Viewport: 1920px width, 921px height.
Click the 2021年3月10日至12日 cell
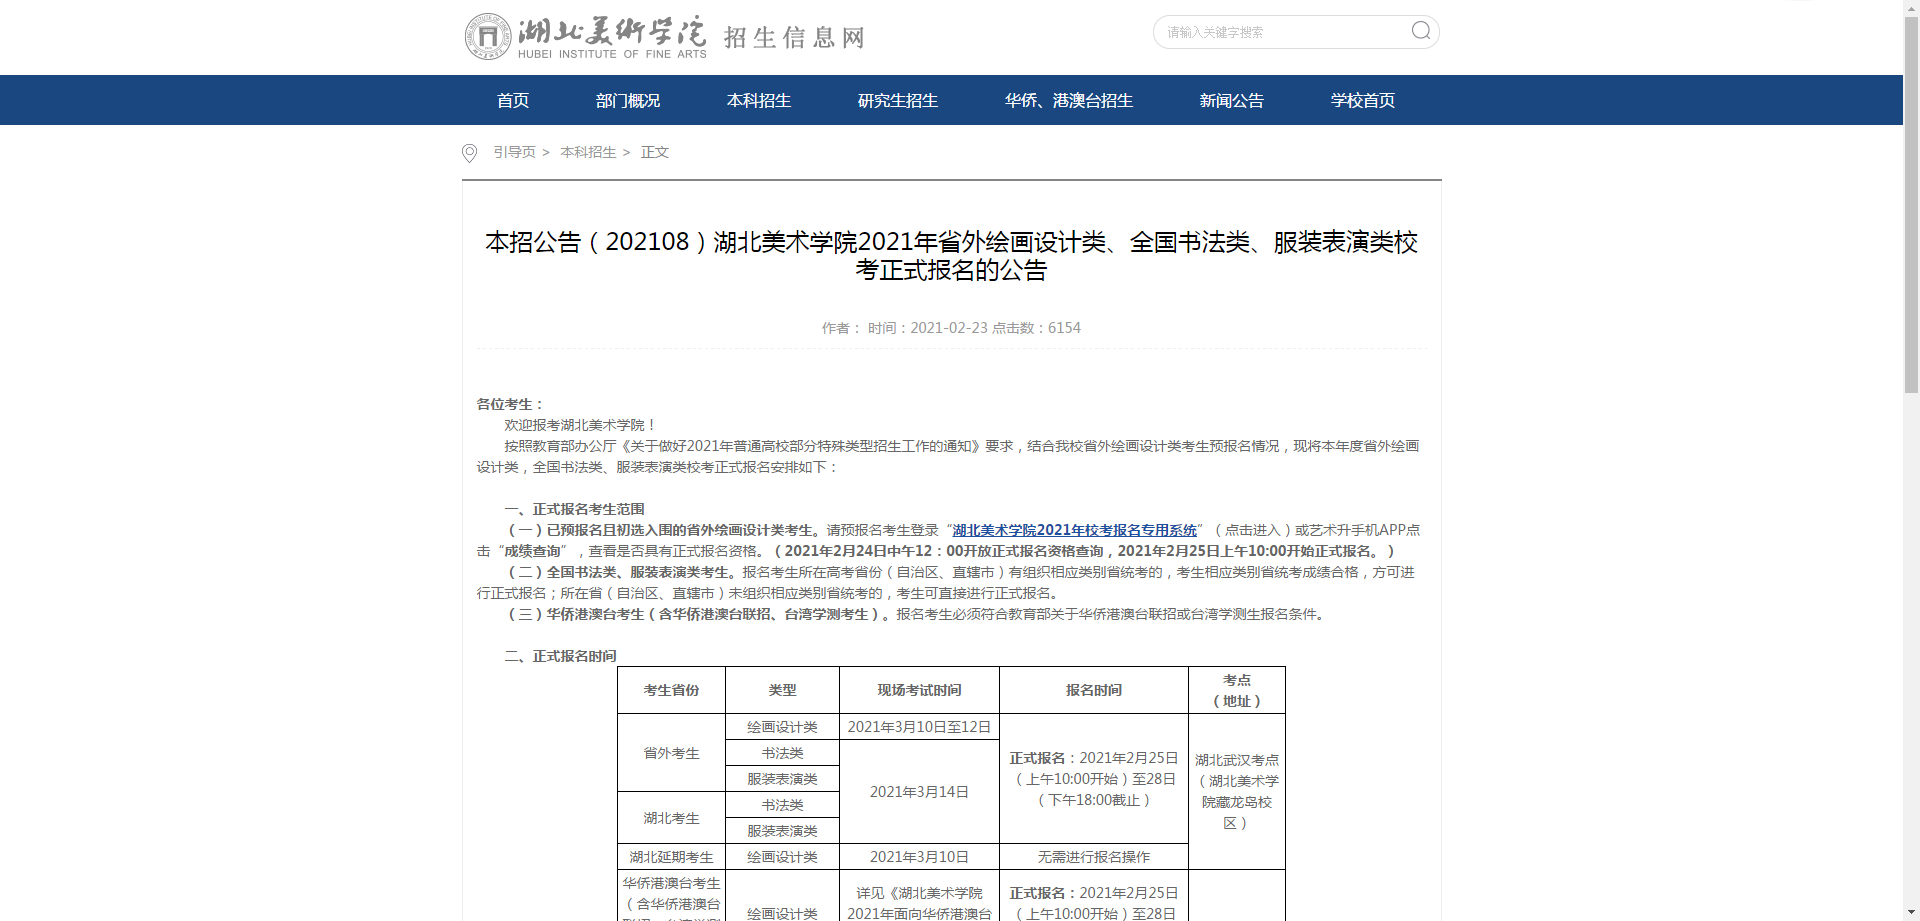point(919,727)
